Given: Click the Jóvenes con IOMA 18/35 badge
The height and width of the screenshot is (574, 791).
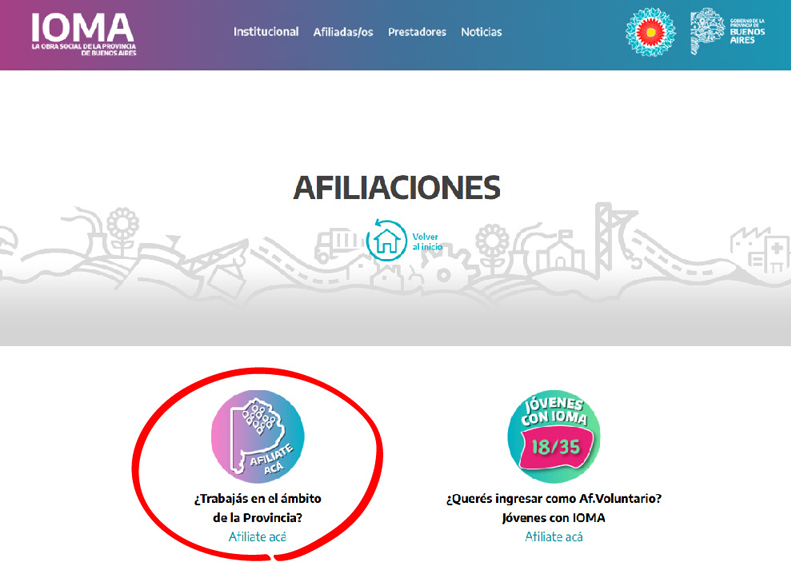Looking at the screenshot, I should [553, 437].
